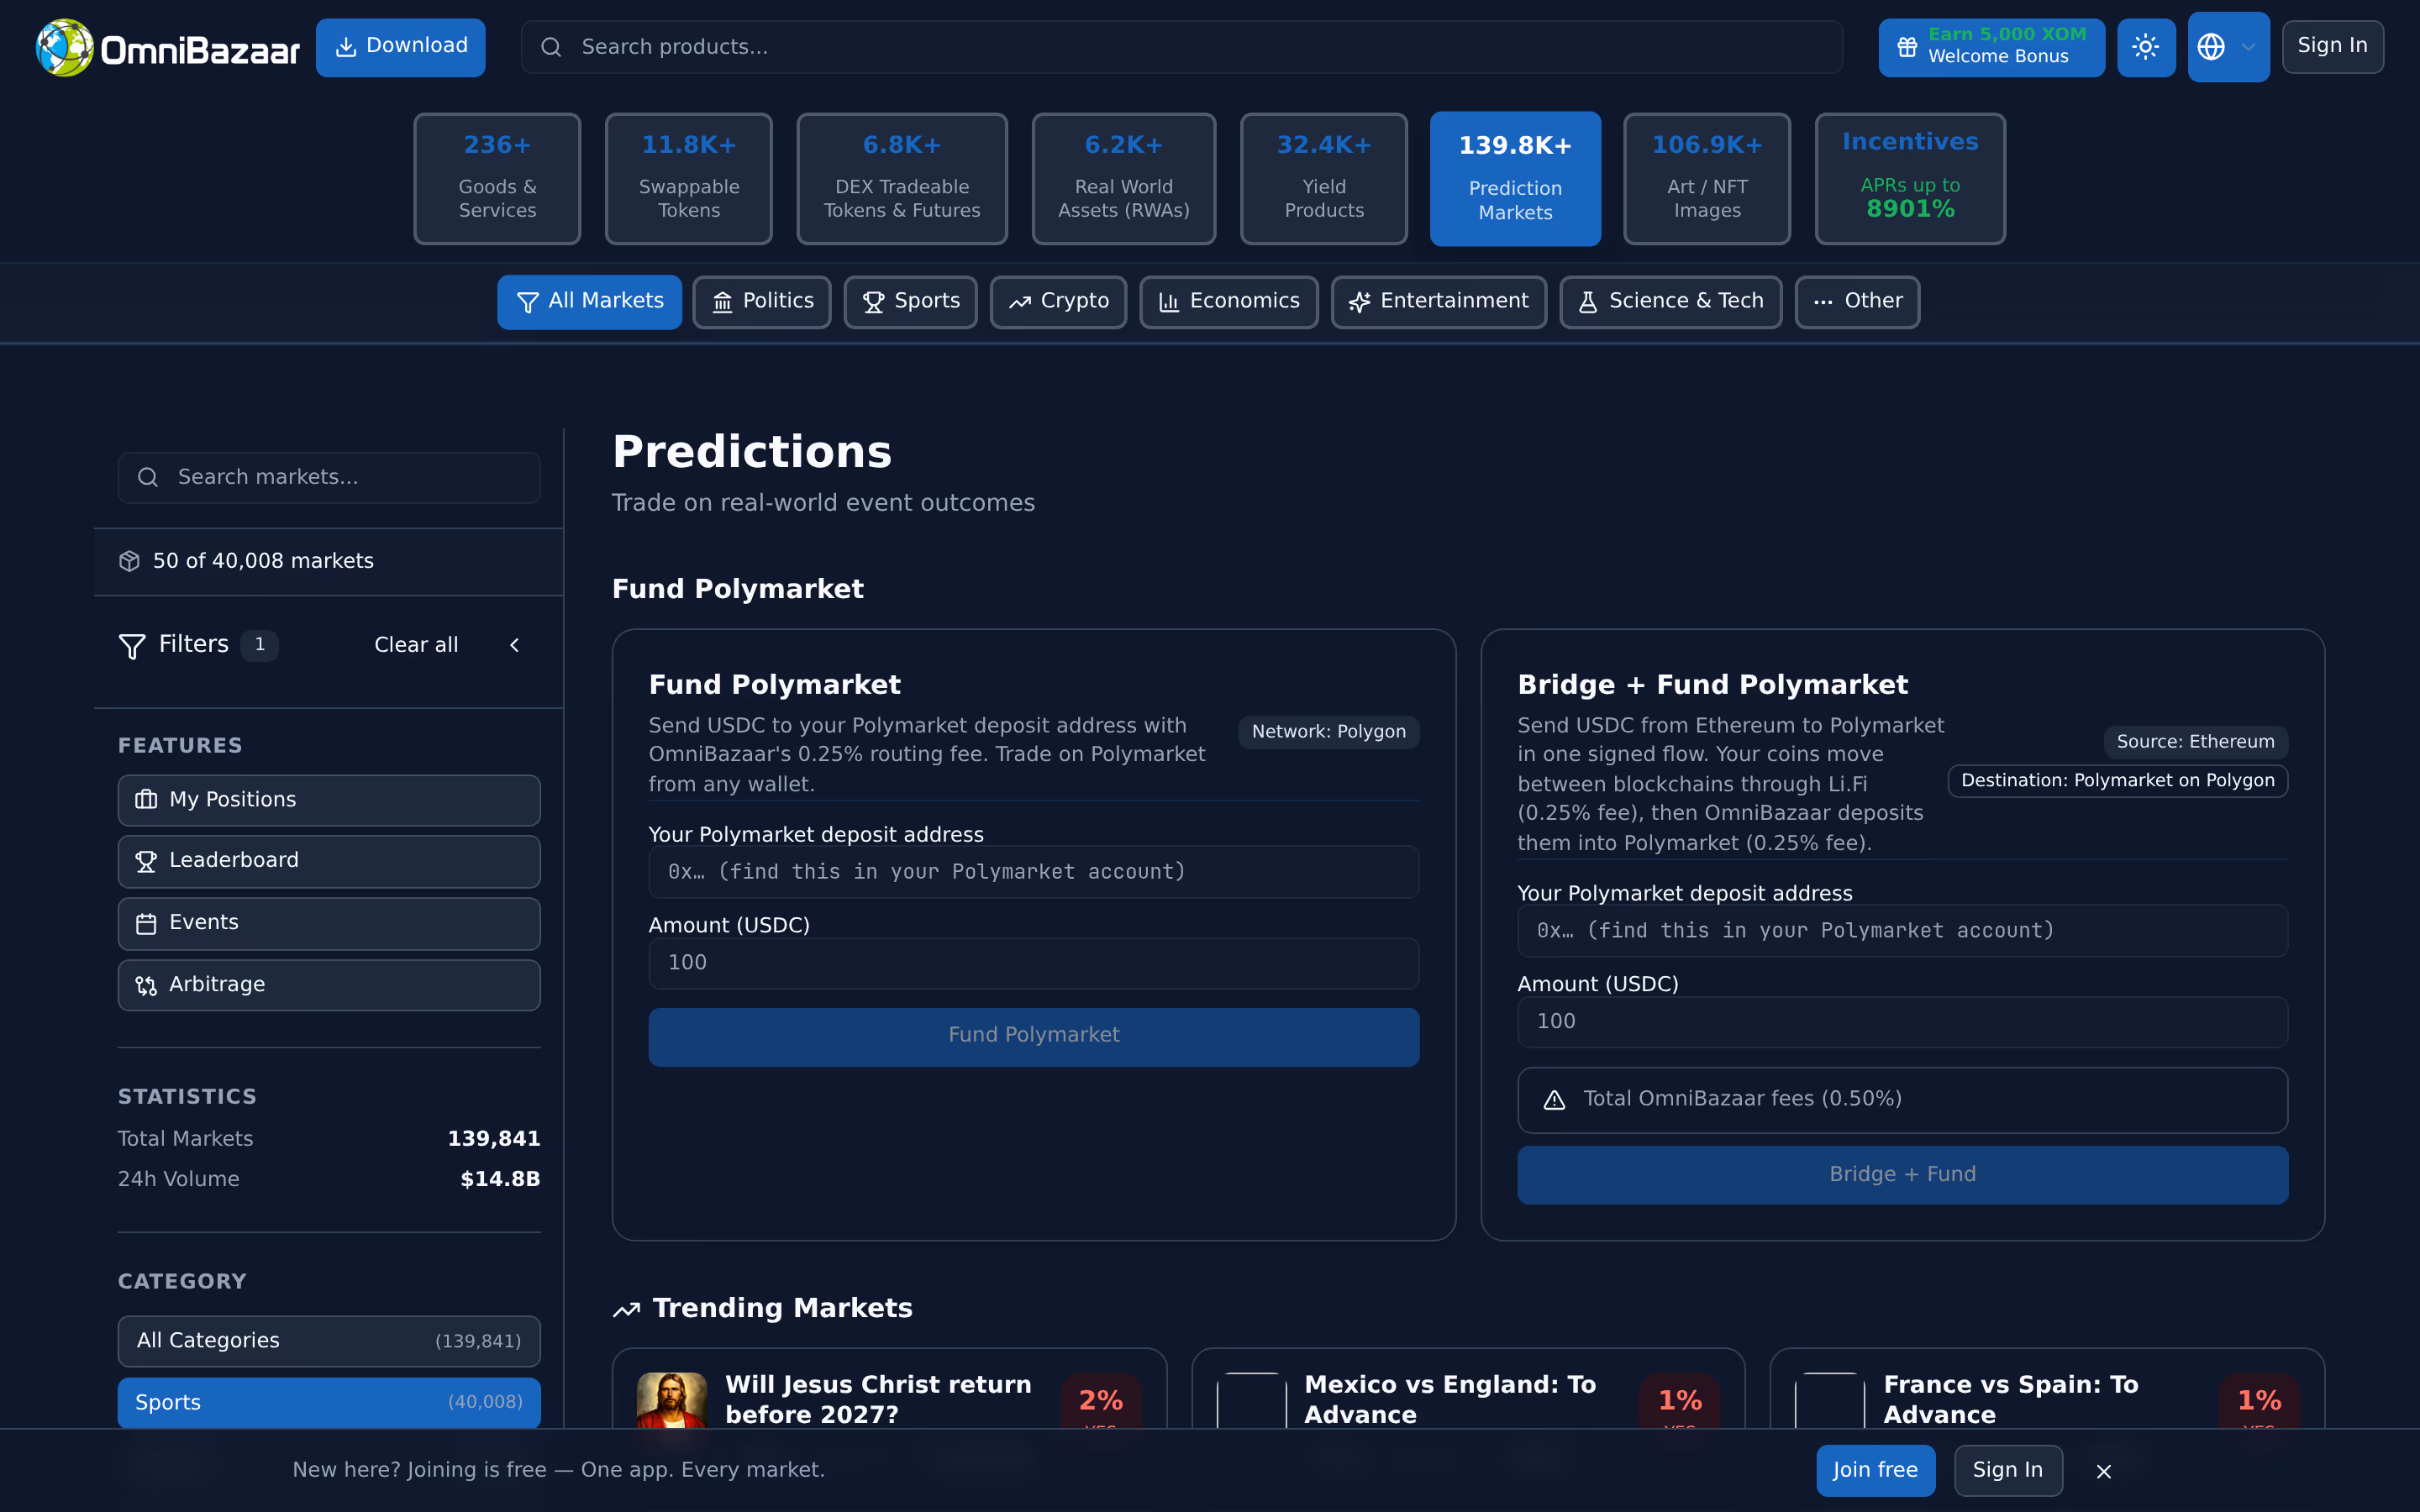Image resolution: width=2420 pixels, height=1512 pixels.
Task: Click the Trending Markets arrow icon
Action: point(626,1309)
